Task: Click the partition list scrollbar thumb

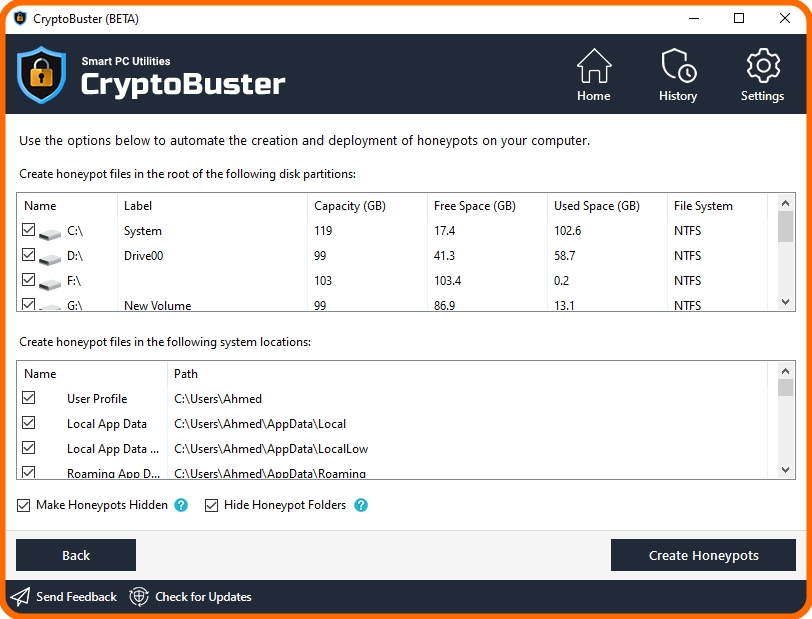Action: tap(786, 227)
